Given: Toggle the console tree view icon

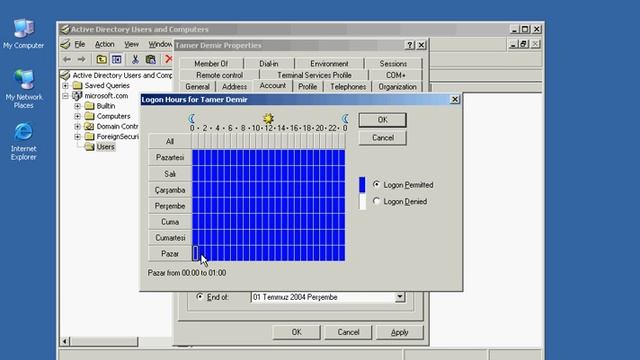Looking at the screenshot, I should (x=117, y=60).
